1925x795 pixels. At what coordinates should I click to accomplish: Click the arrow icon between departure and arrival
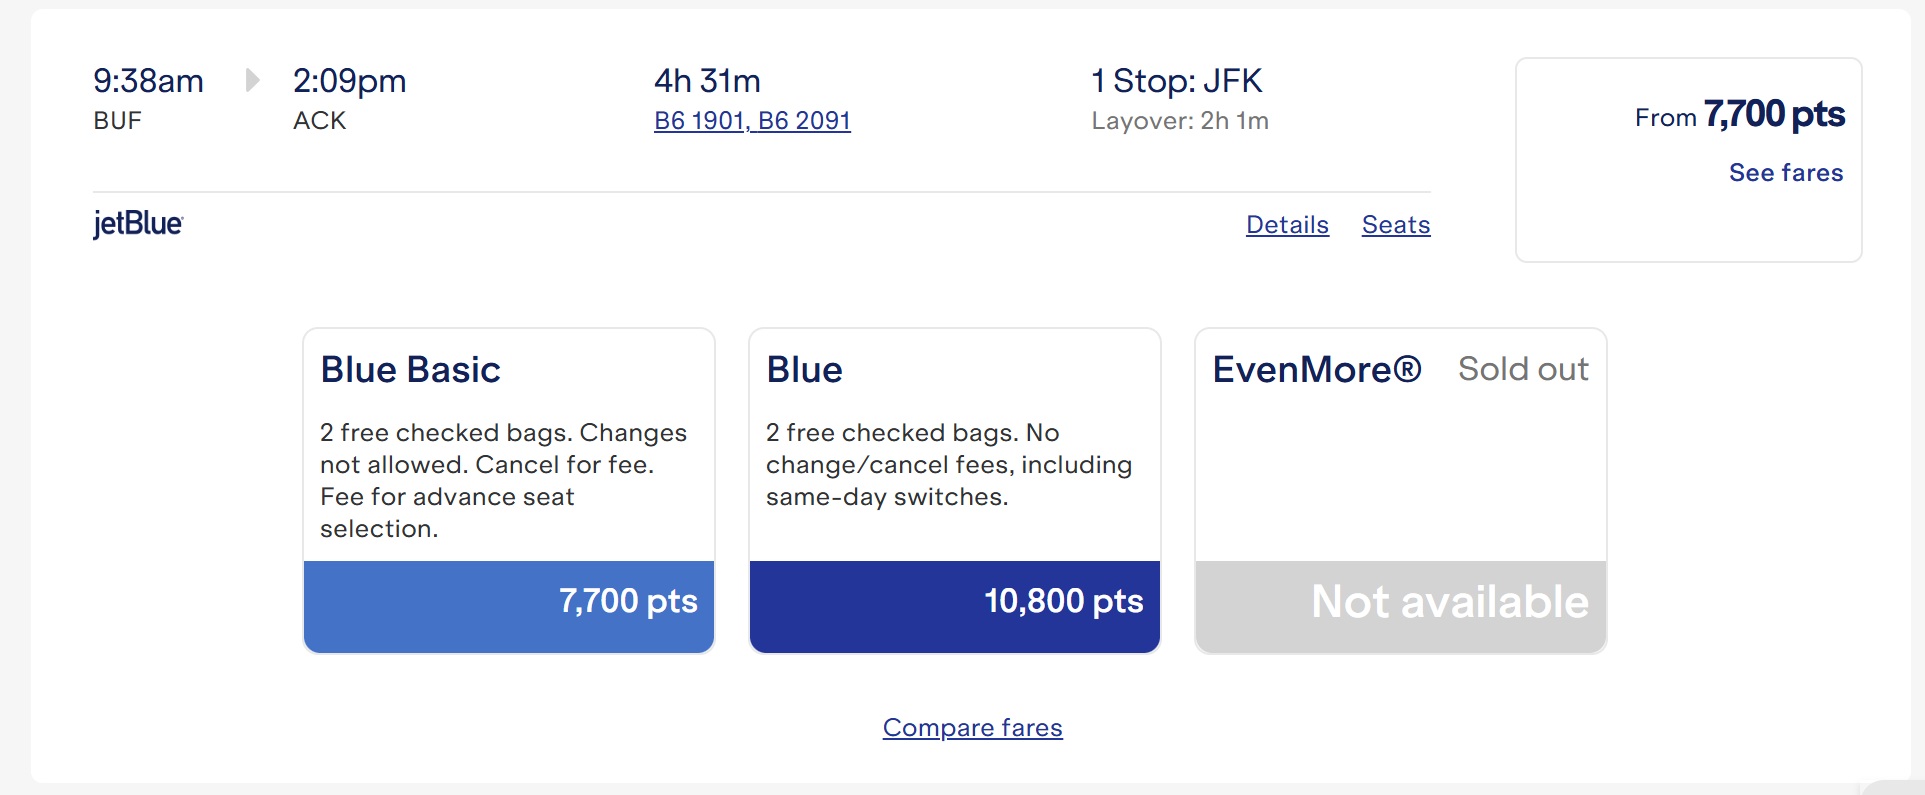click(x=253, y=80)
